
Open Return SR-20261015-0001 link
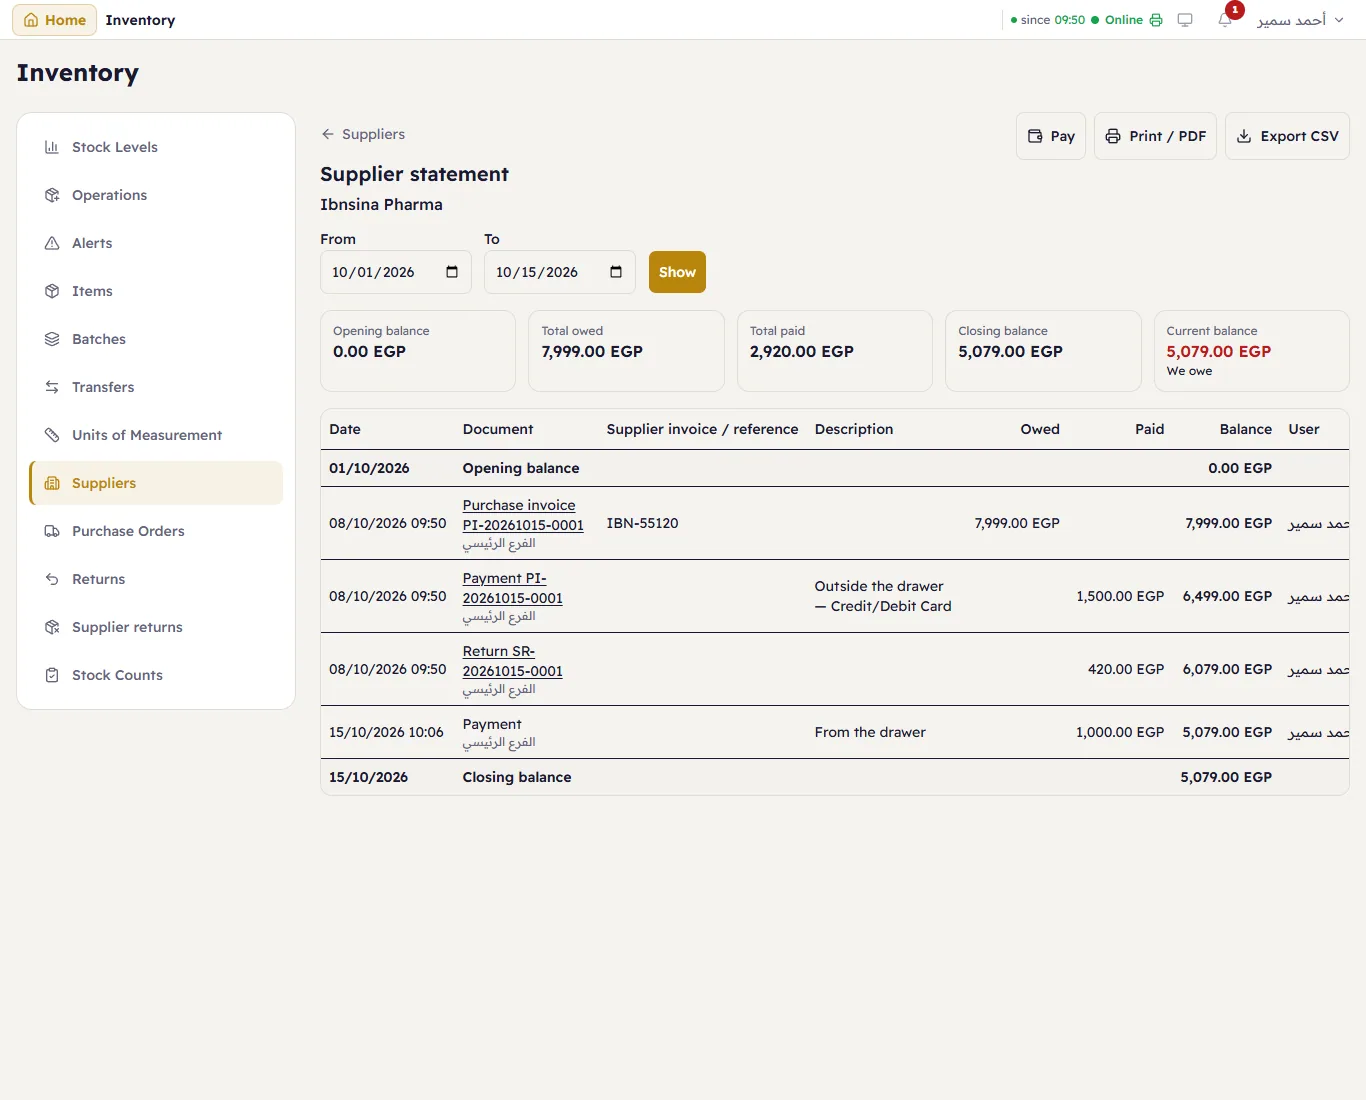coord(512,661)
